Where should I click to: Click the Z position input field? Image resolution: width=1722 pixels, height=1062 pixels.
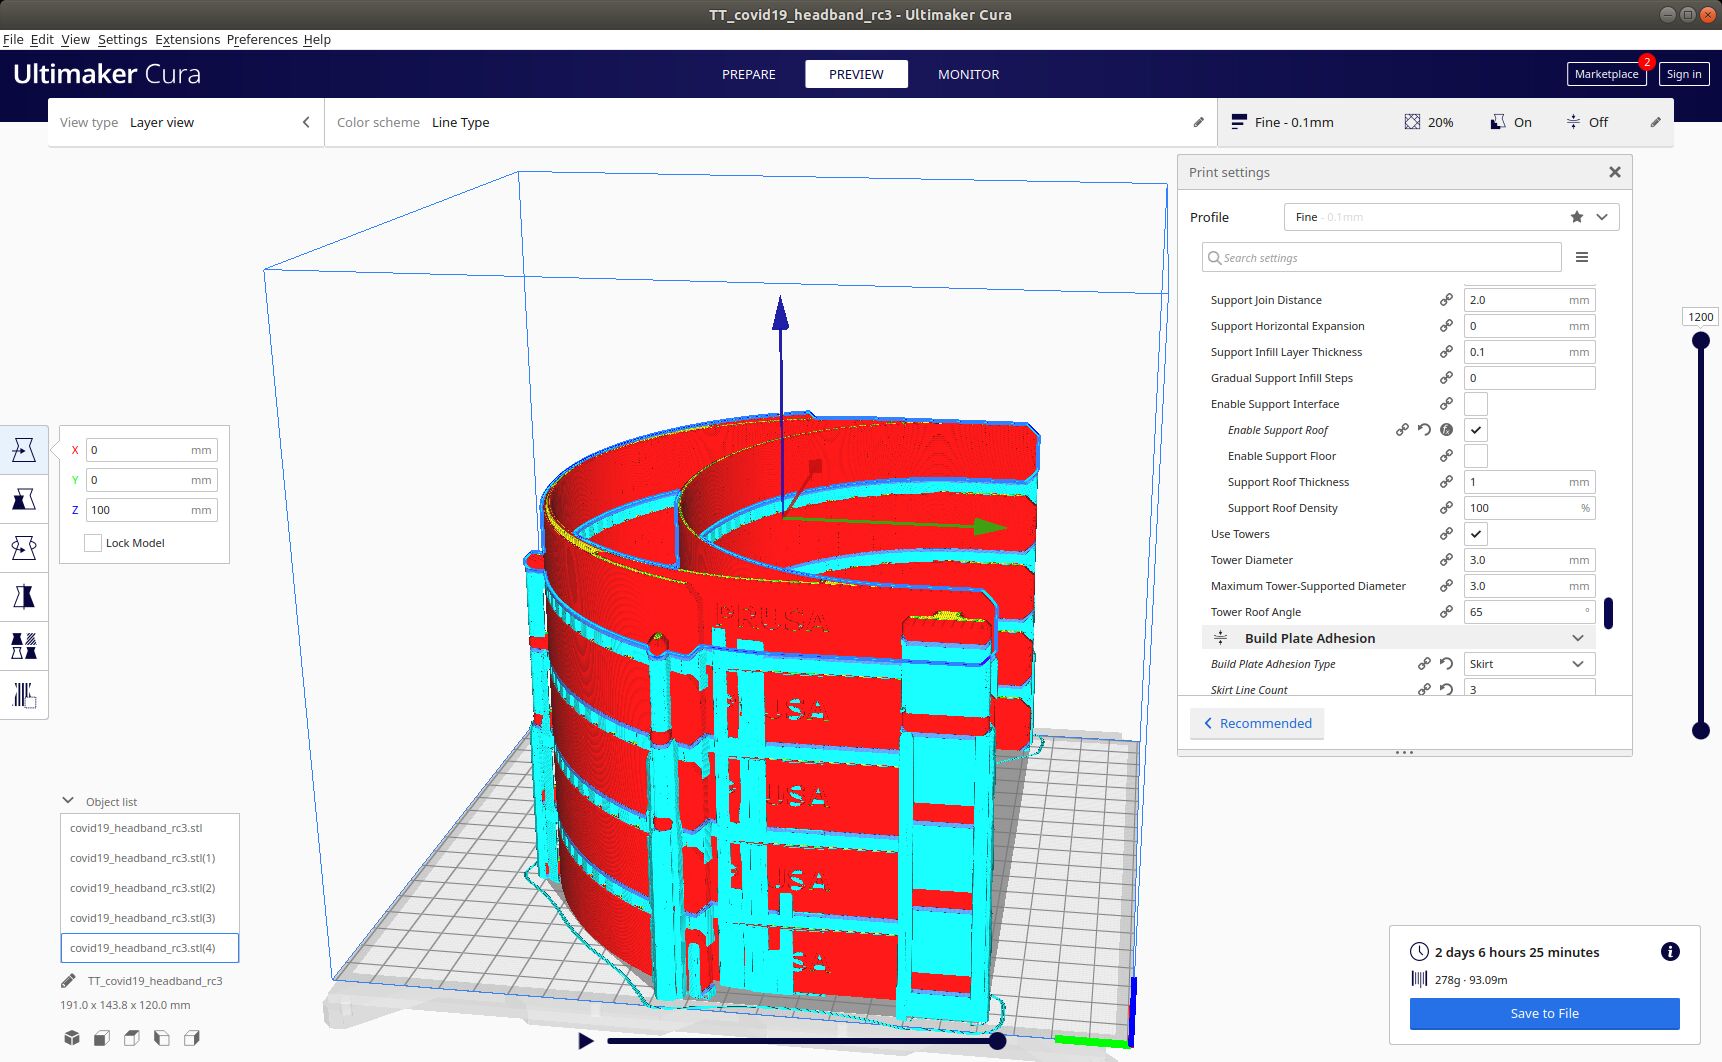tap(151, 510)
